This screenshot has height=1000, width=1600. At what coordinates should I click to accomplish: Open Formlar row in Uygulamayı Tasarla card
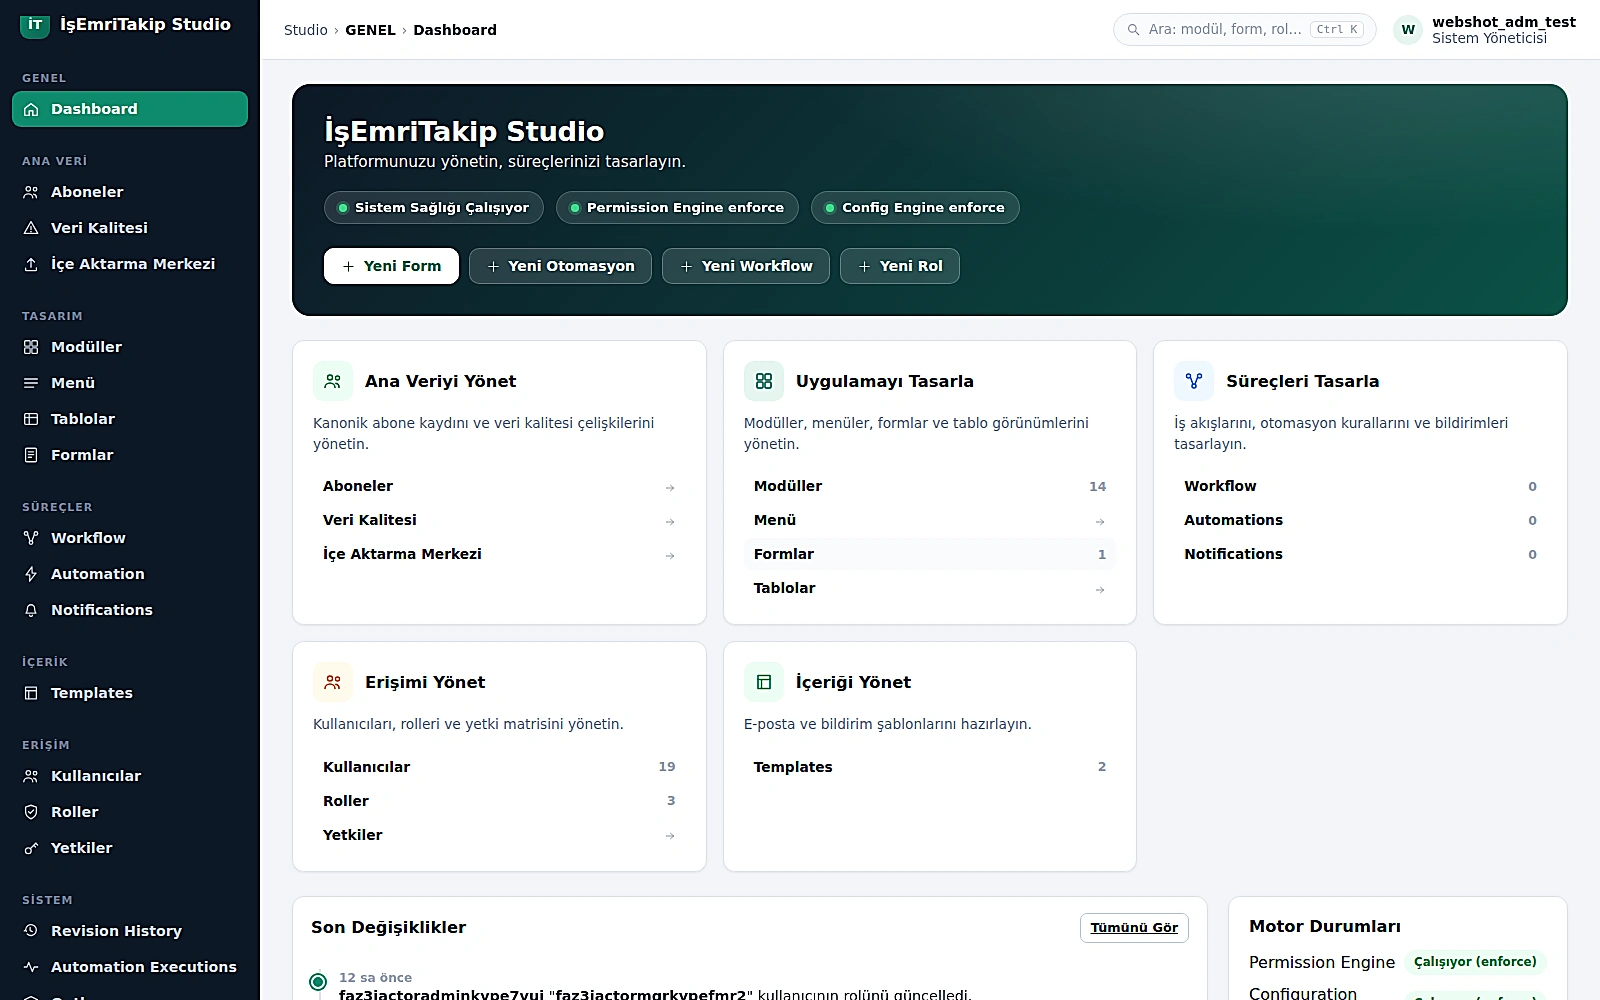(930, 554)
